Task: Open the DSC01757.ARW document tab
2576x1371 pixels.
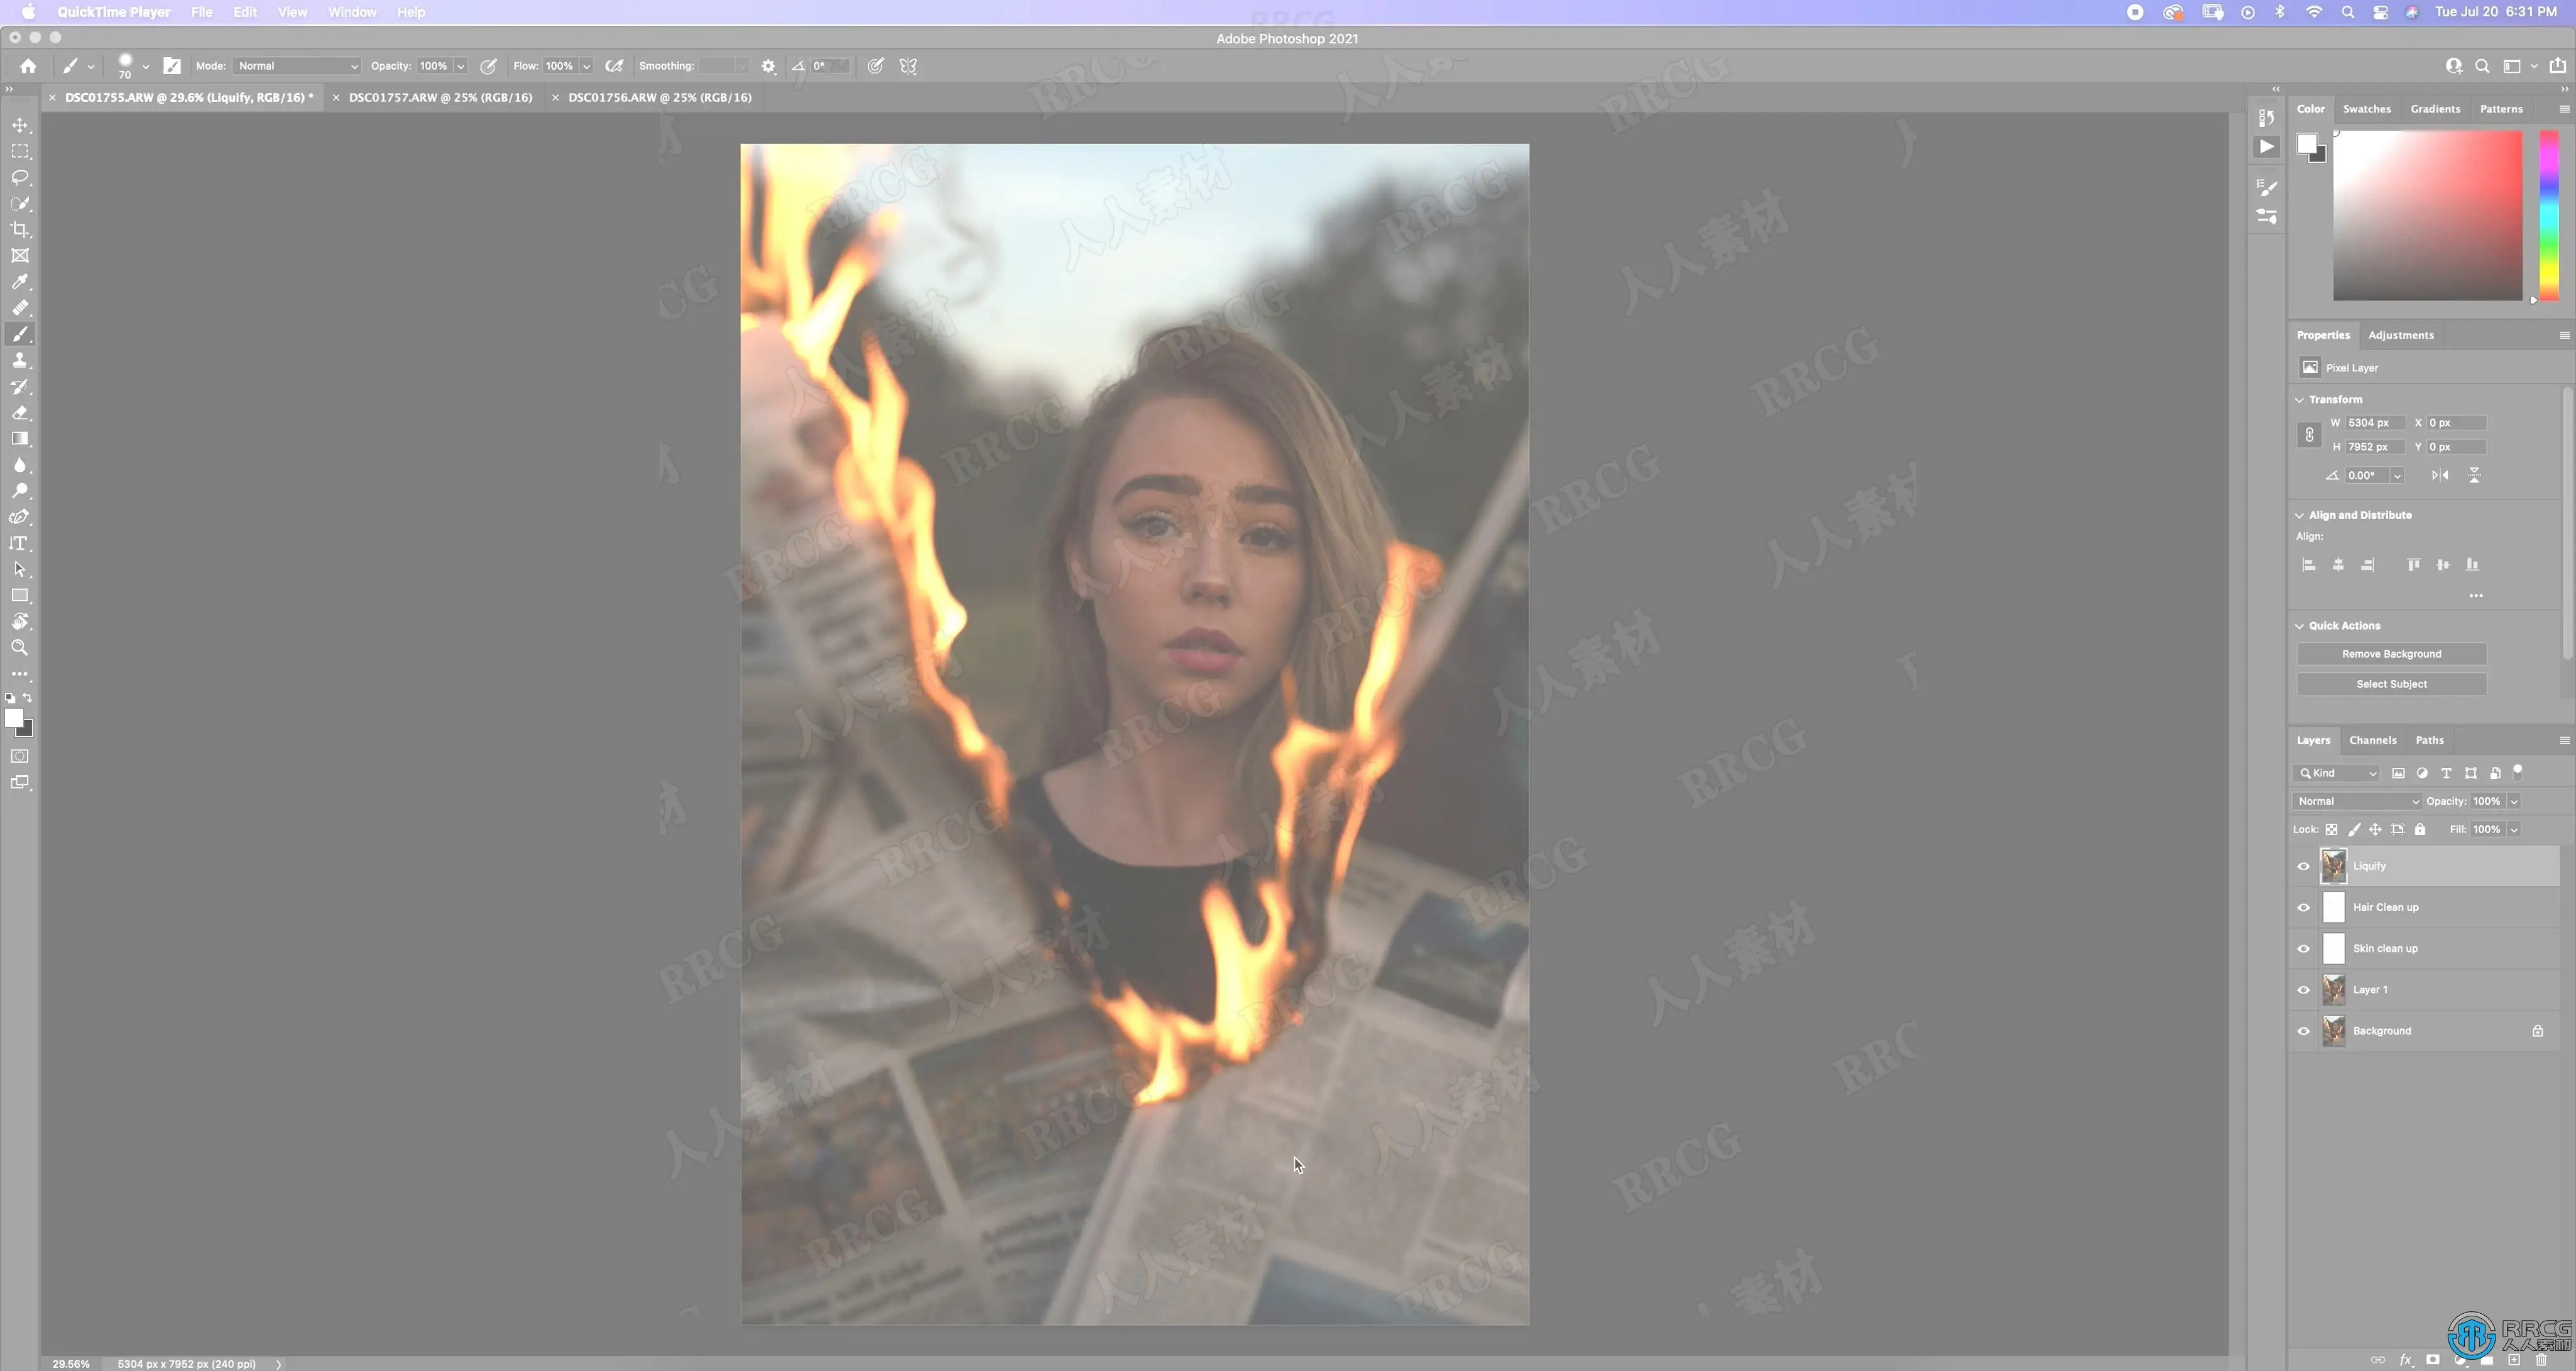Action: pos(440,97)
